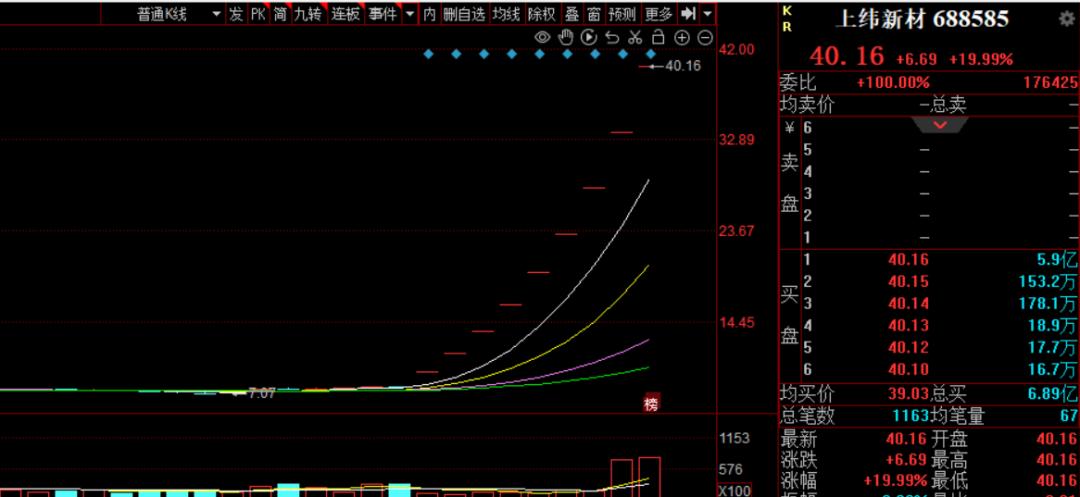Zoom out with the minus icon
The image size is (1080, 497).
click(705, 38)
